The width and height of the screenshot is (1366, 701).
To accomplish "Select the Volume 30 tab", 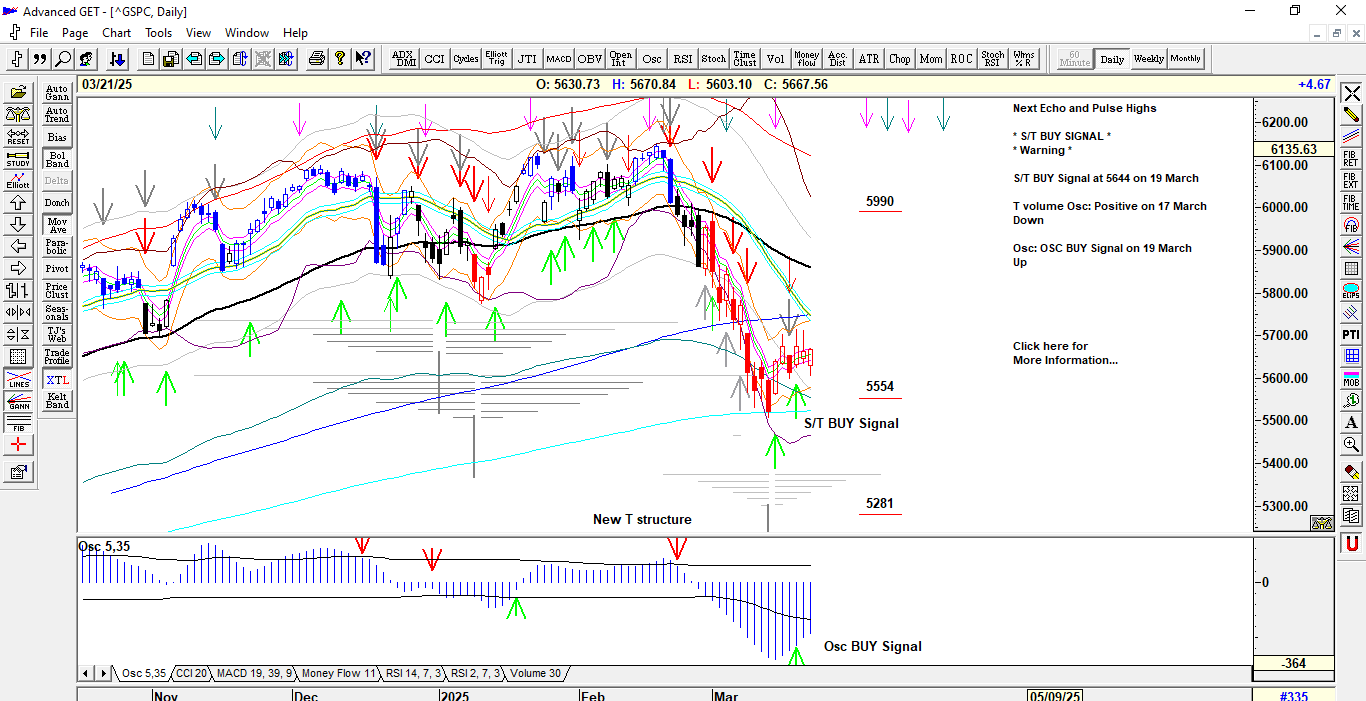I will [x=535, y=673].
